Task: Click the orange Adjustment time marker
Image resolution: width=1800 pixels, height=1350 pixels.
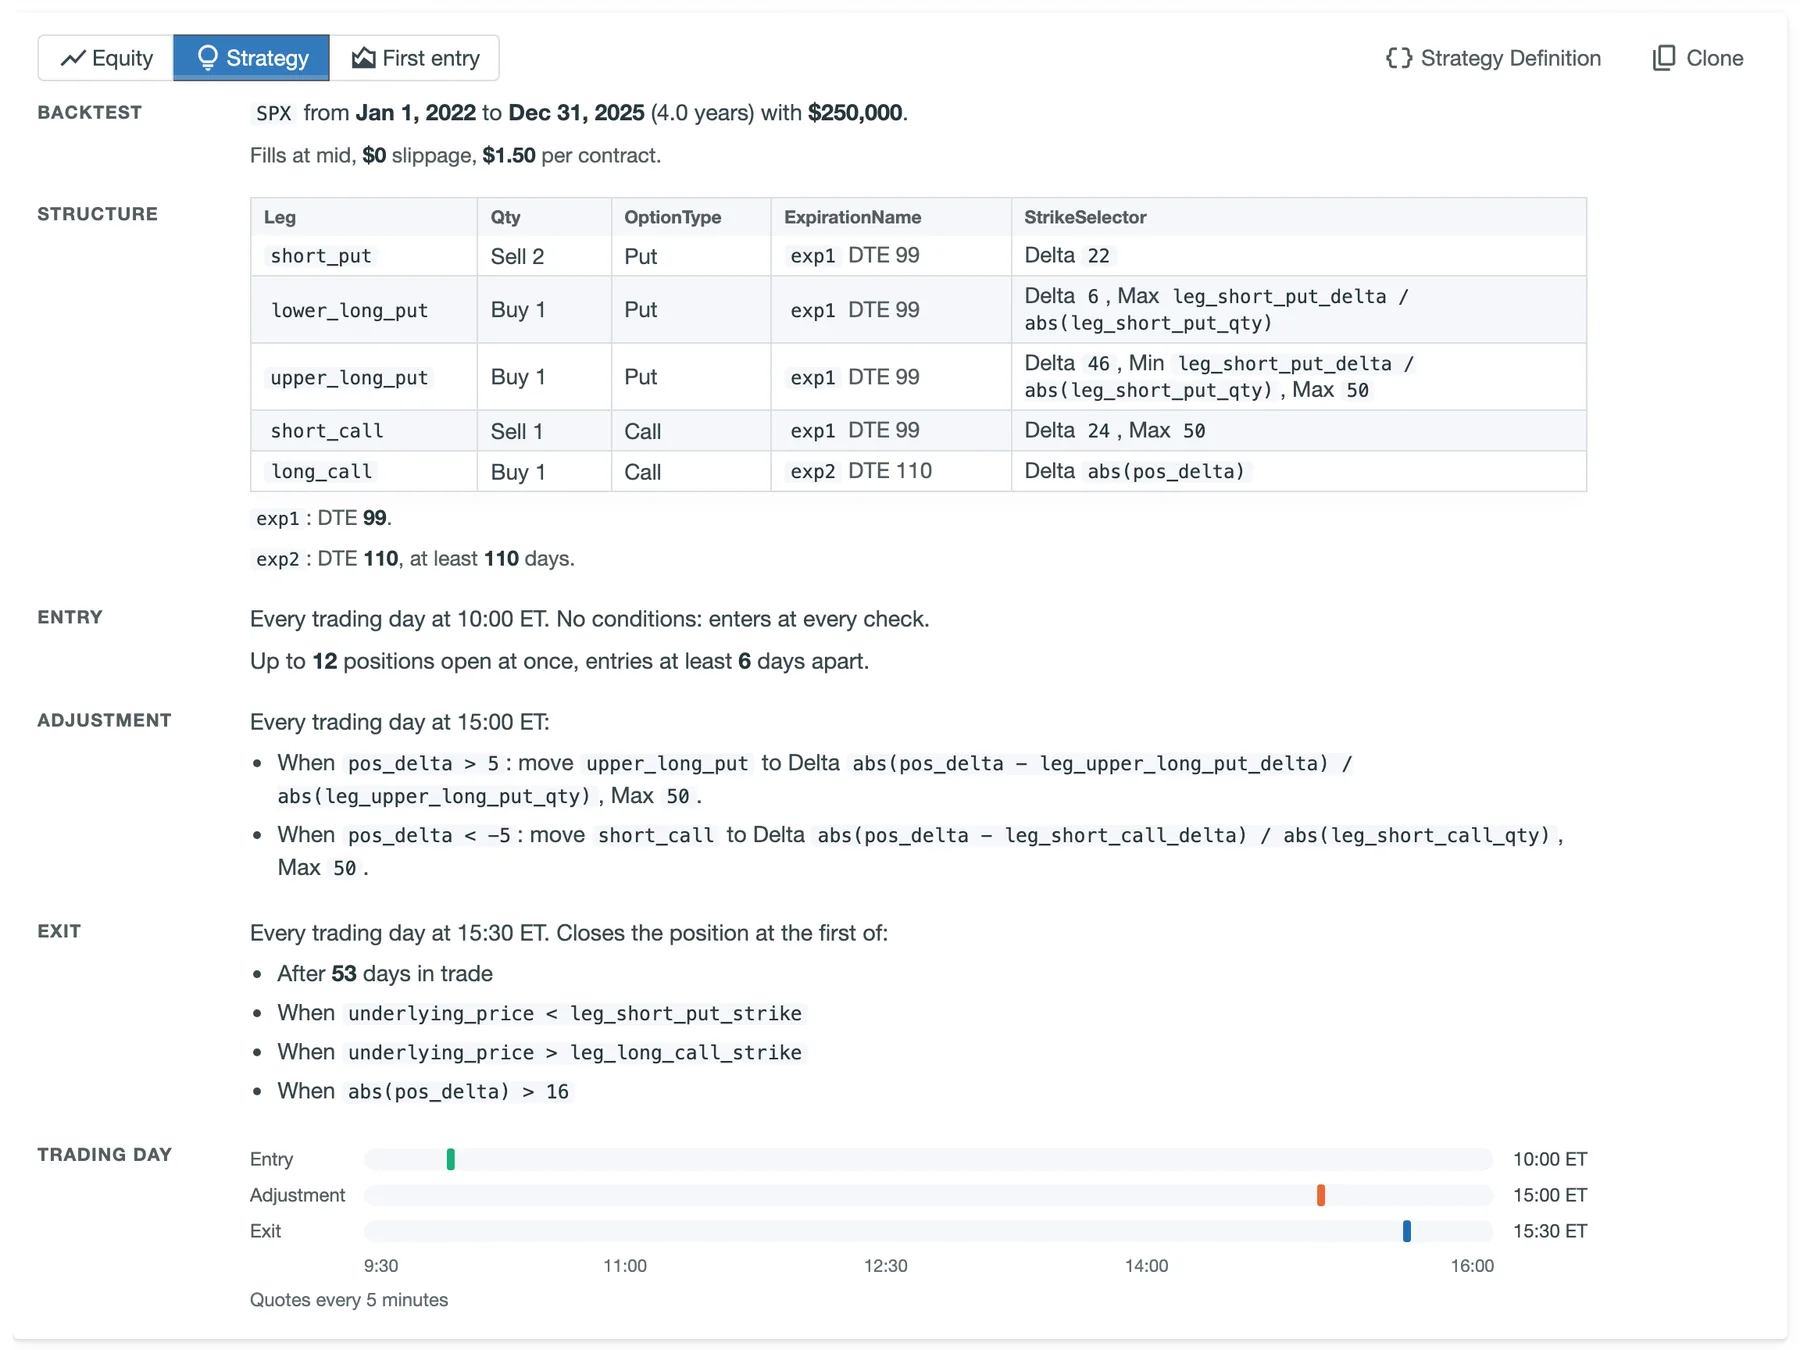Action: click(x=1321, y=1195)
